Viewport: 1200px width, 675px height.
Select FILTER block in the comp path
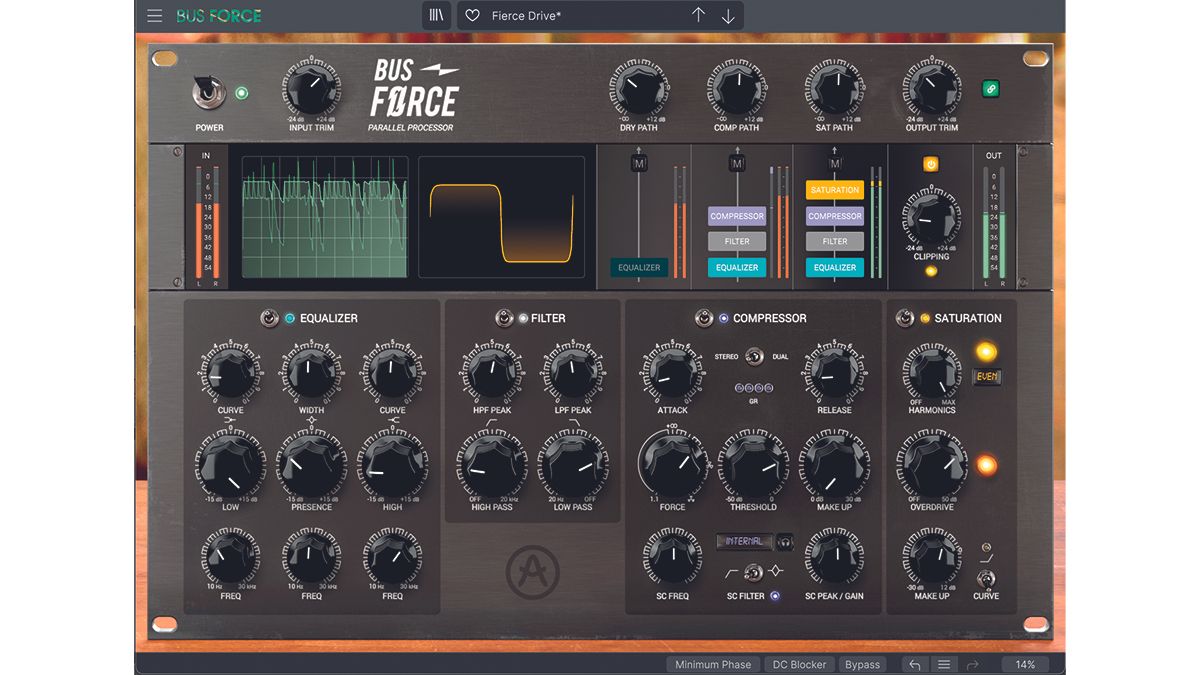tap(737, 241)
